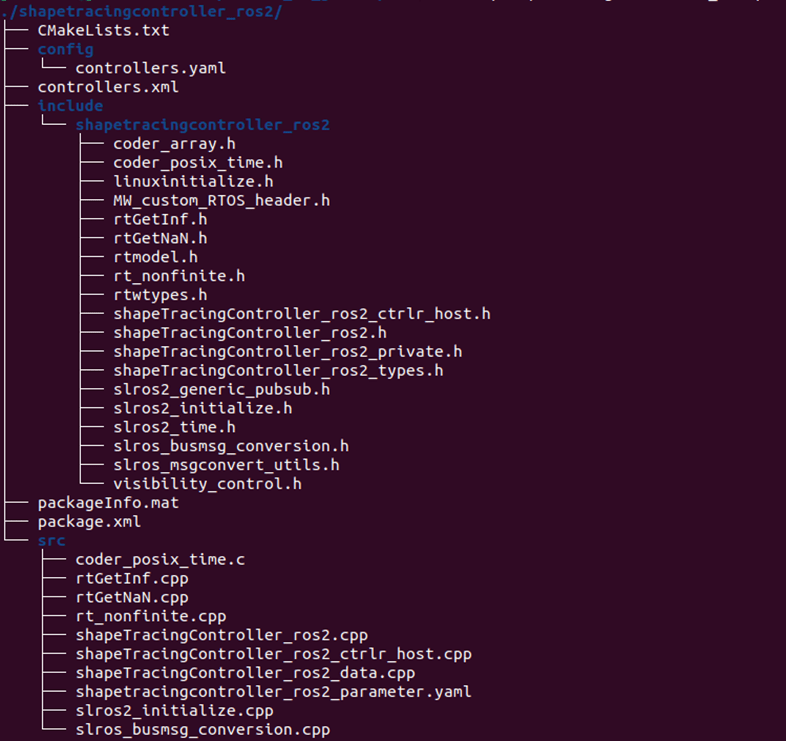Select shapeTracingController_ros2_types.h file
This screenshot has width=786, height=741.
coord(278,371)
